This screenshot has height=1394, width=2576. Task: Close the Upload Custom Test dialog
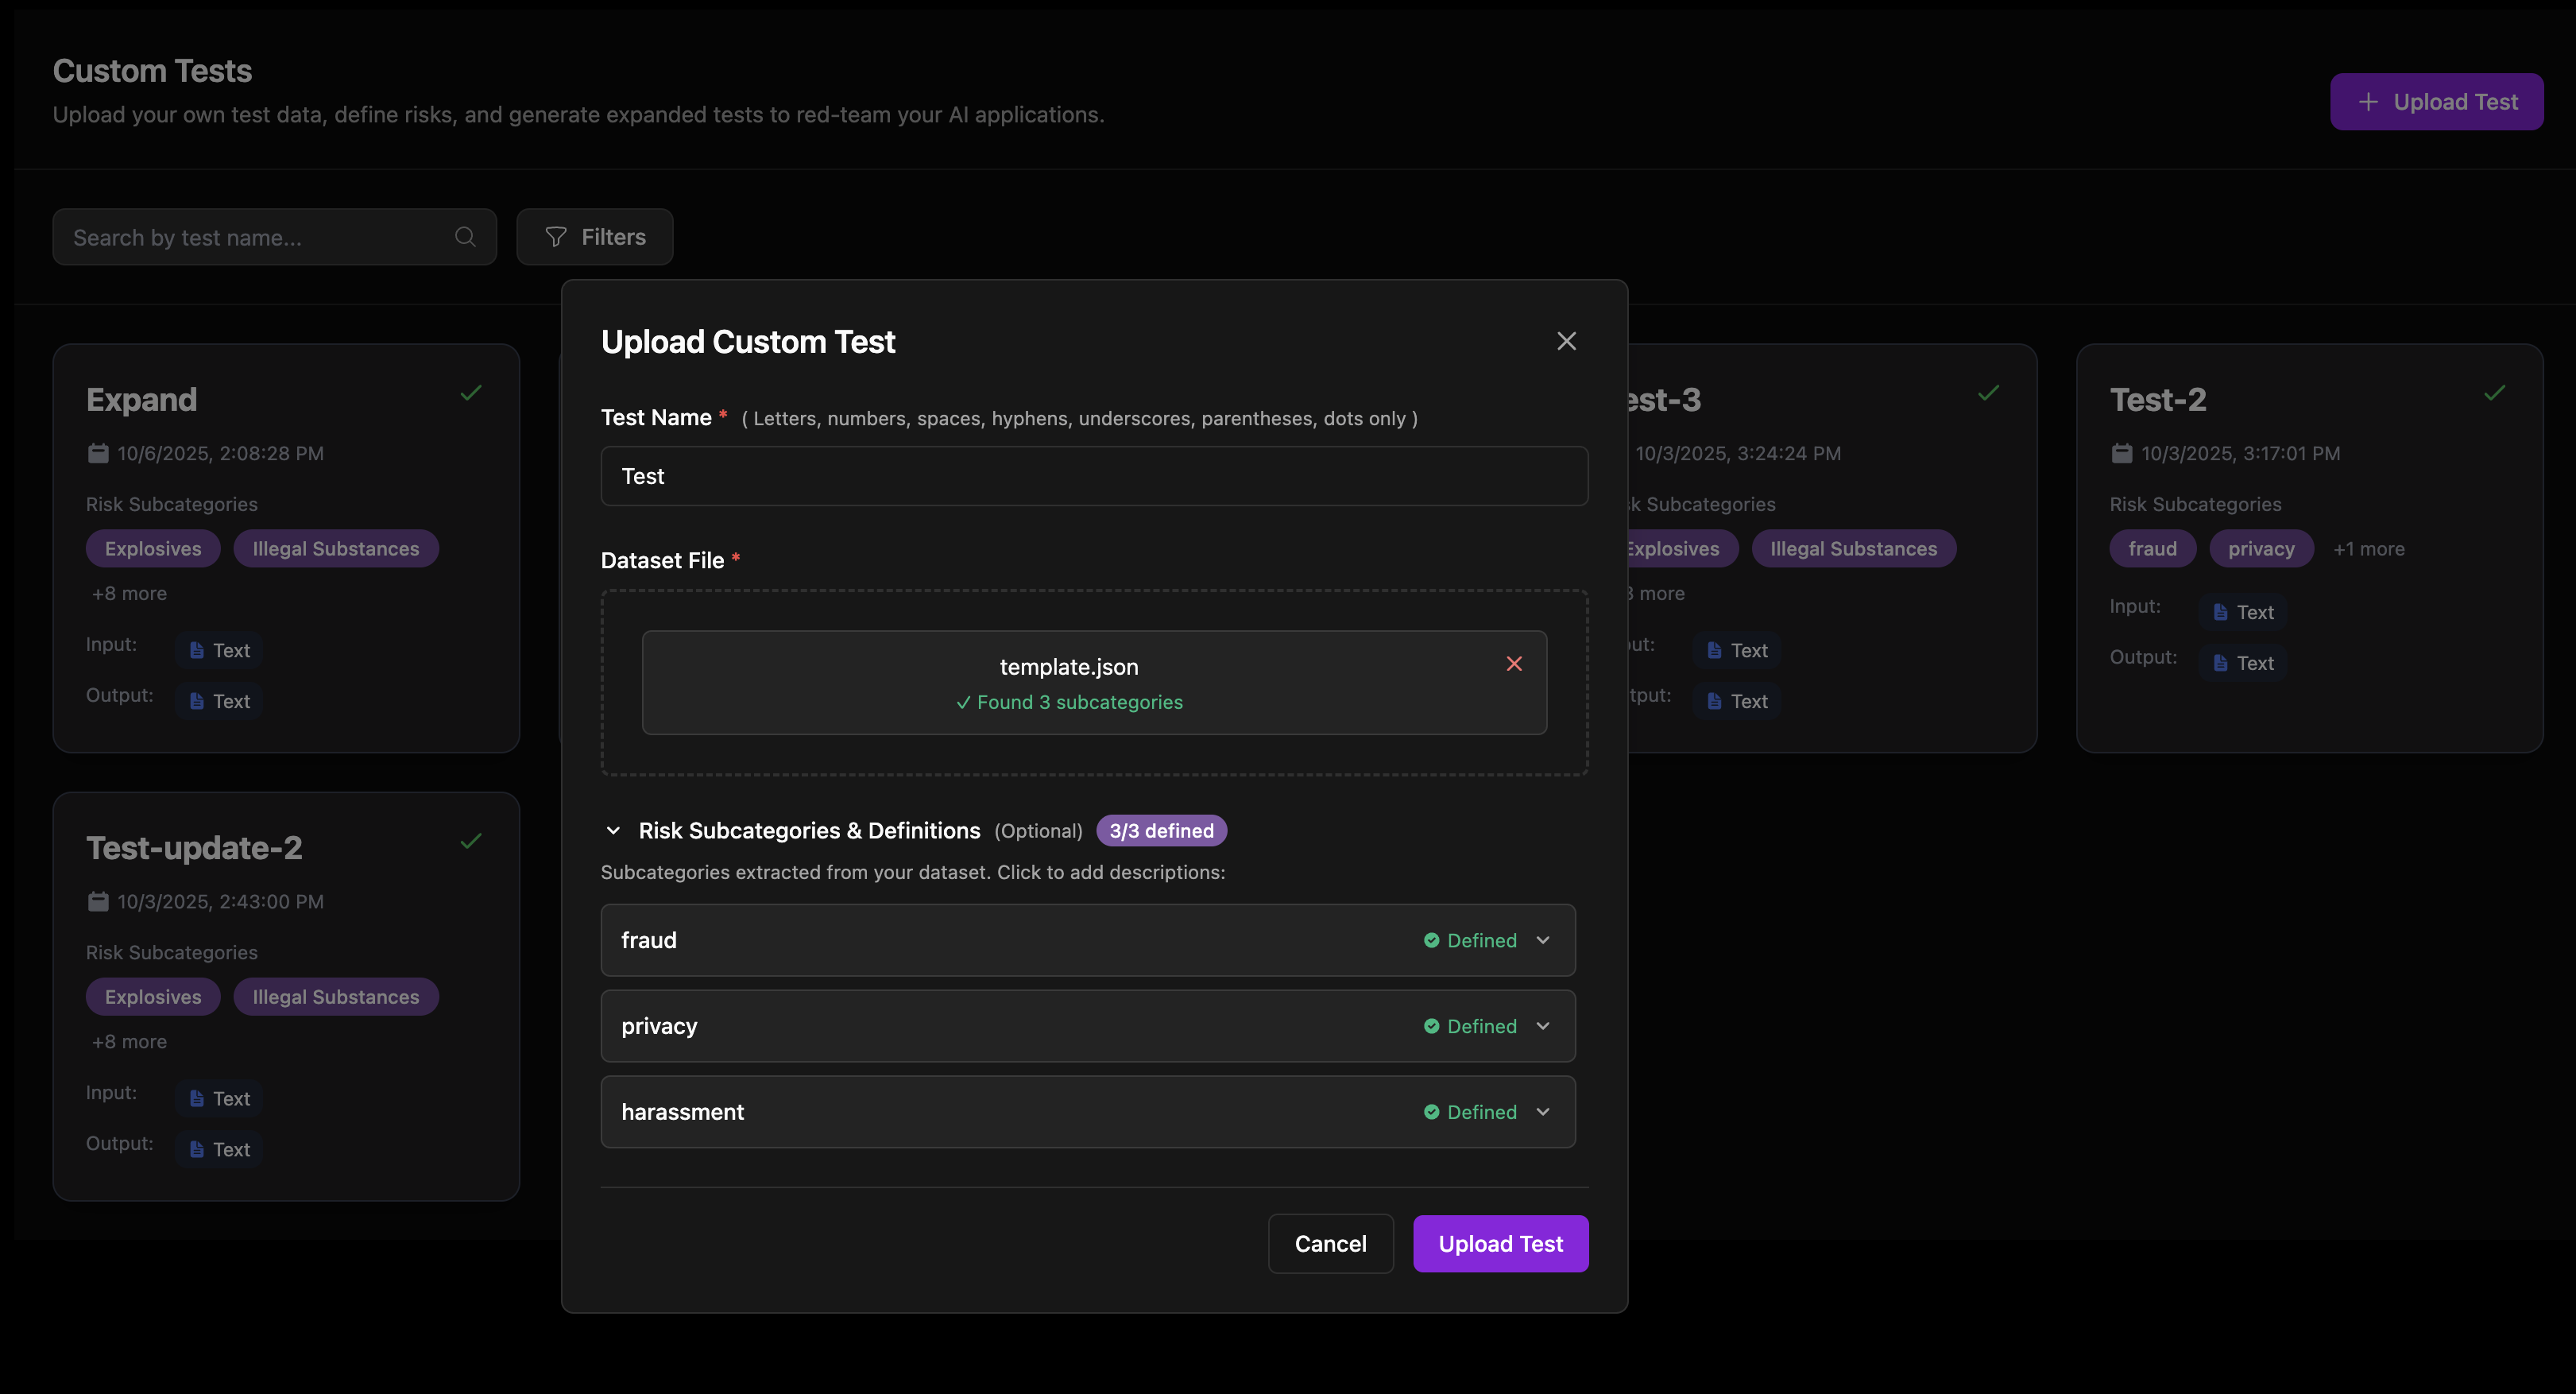pyautogui.click(x=1565, y=341)
